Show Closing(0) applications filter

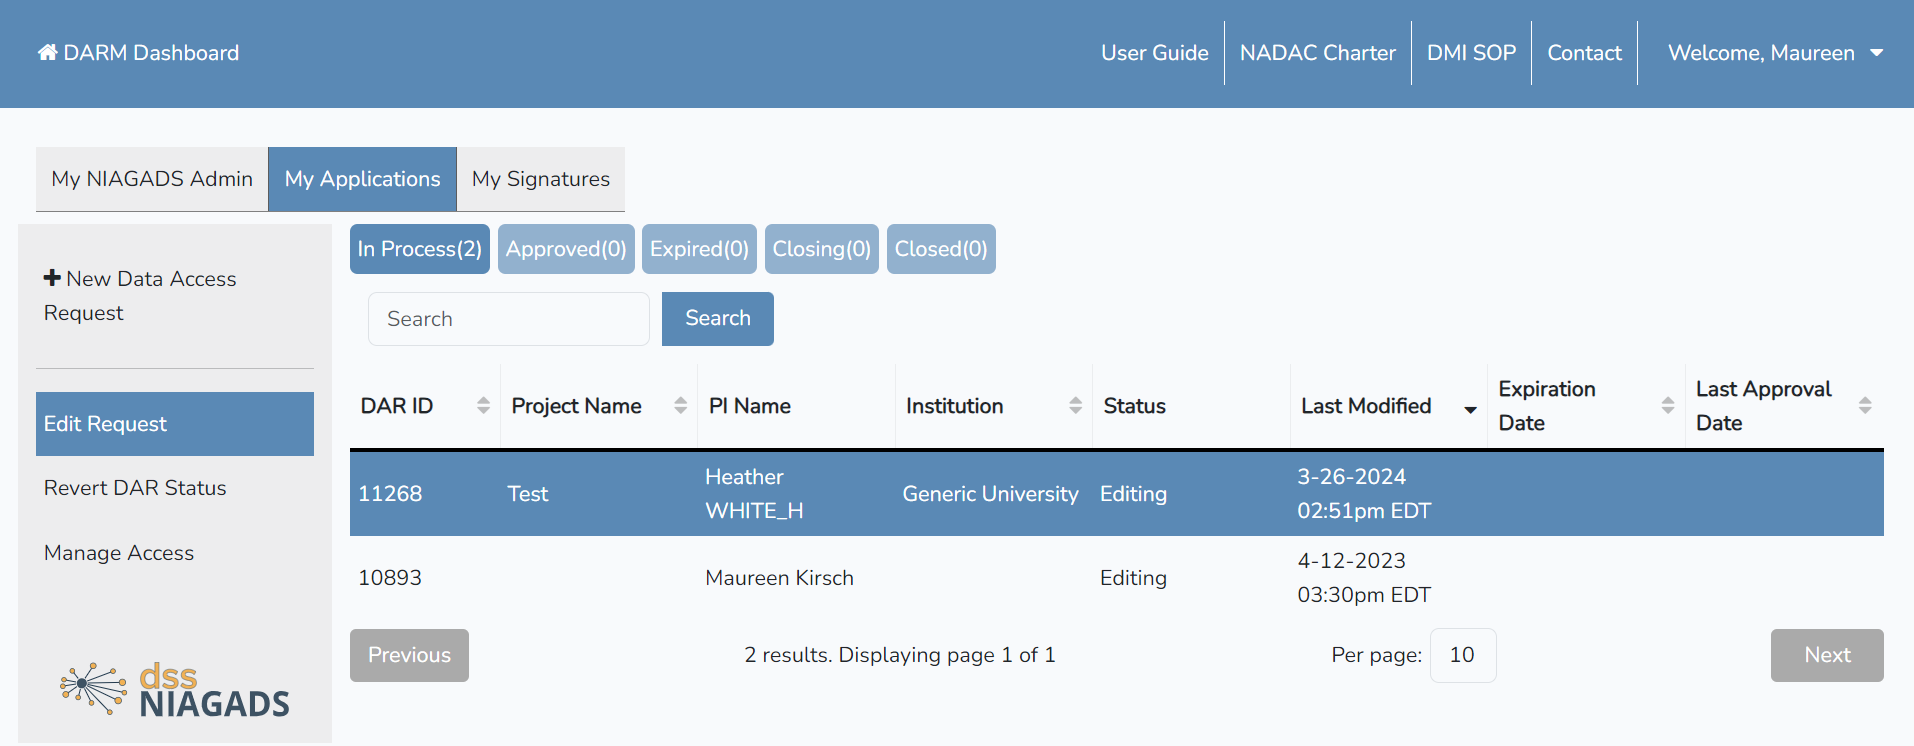click(x=821, y=249)
